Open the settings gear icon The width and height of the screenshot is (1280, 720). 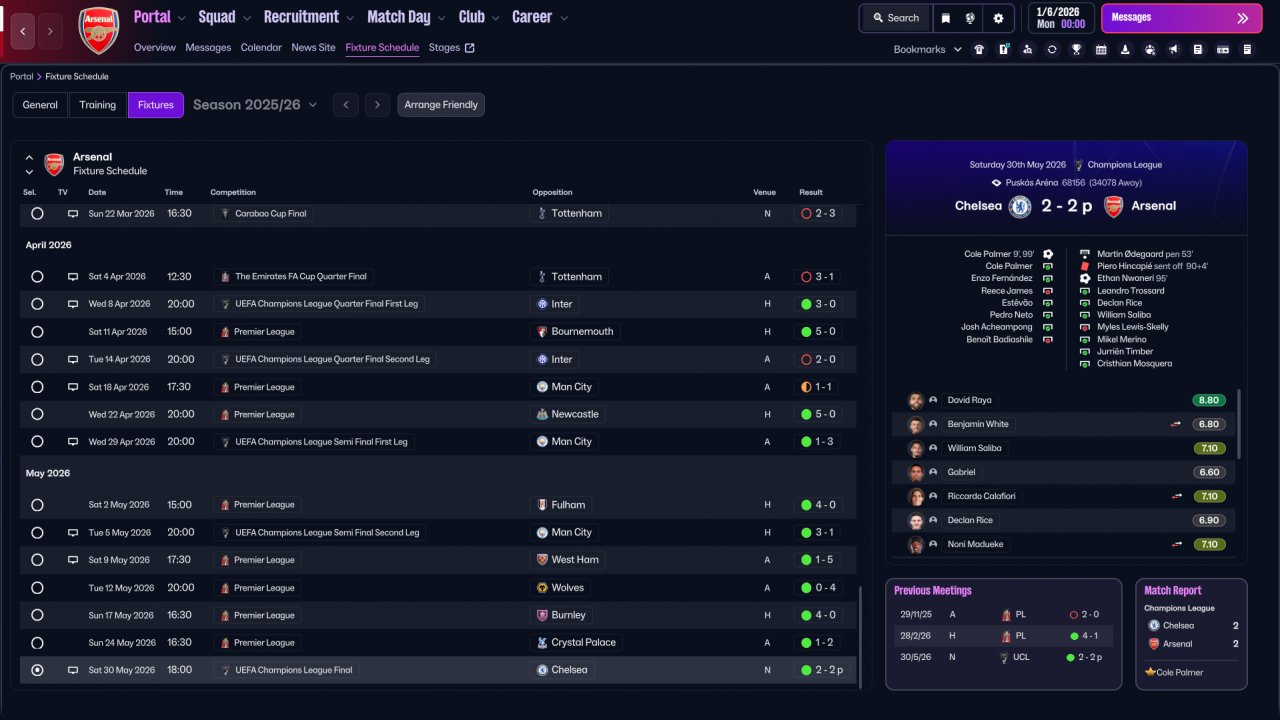point(998,18)
